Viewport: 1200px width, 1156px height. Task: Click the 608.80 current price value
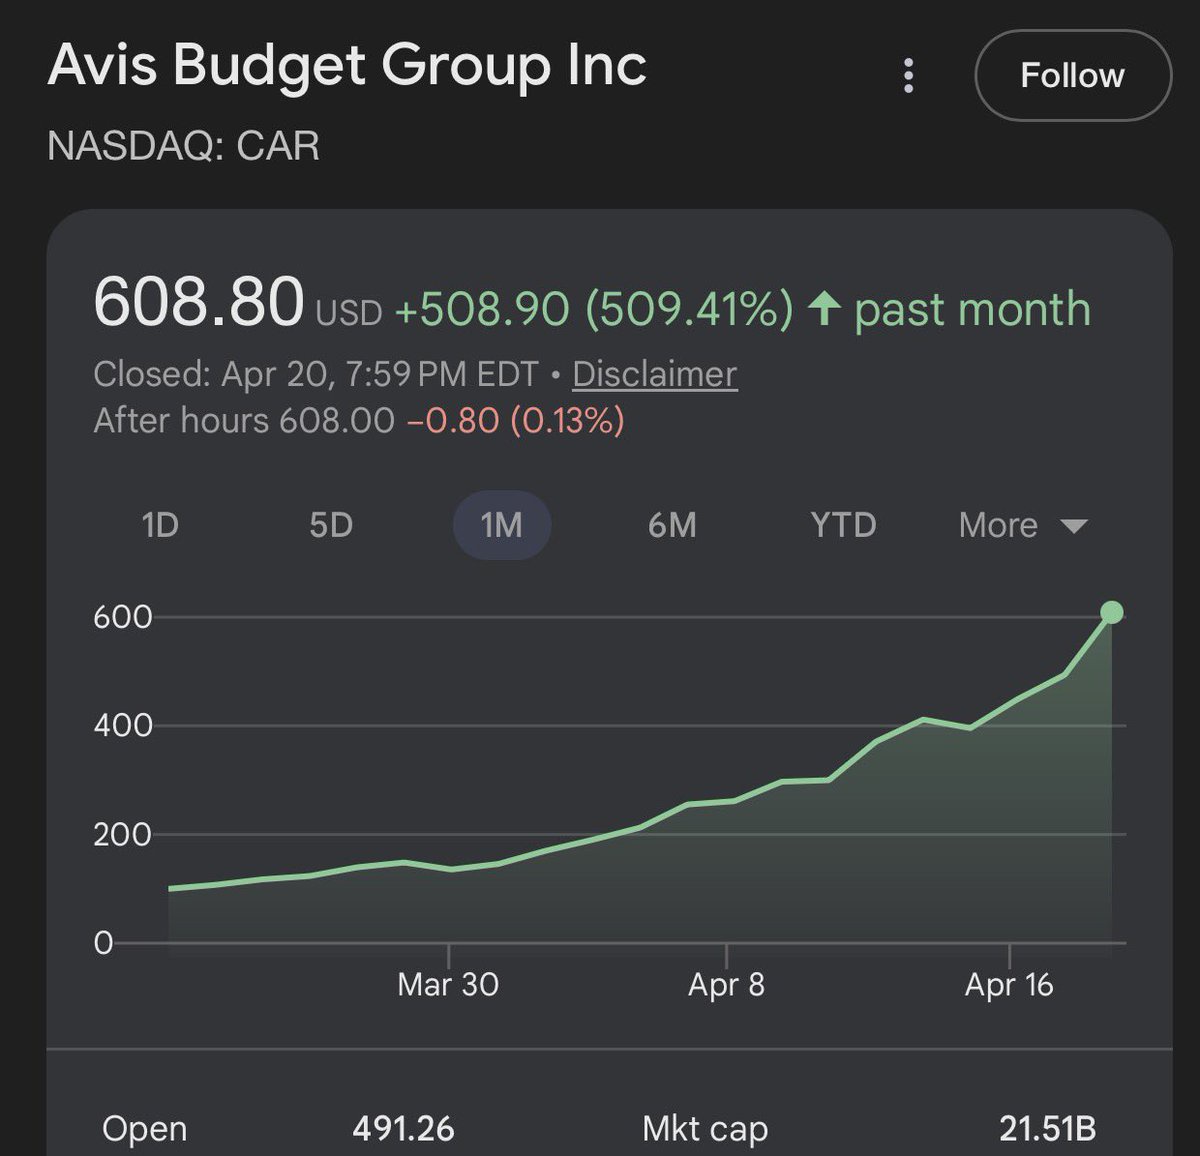(198, 302)
